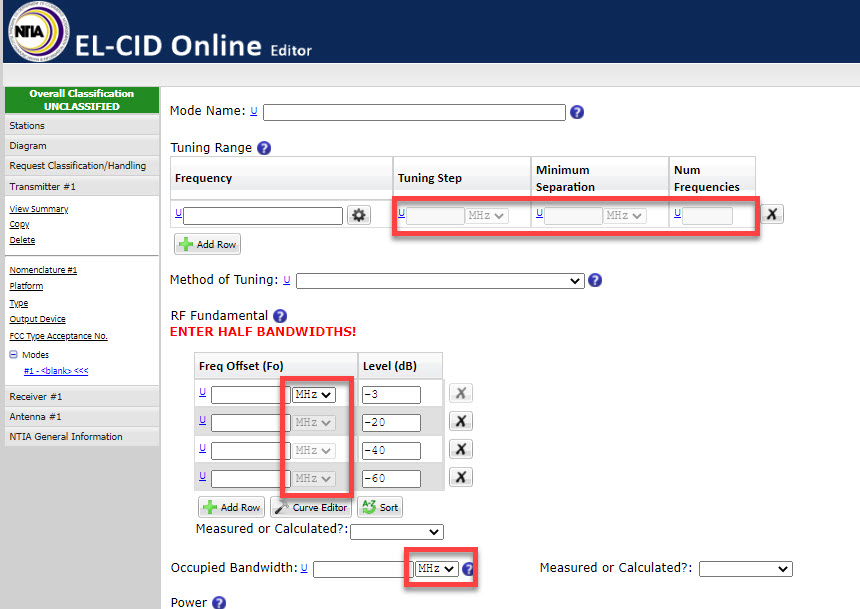Open Receiver #1 sidebar section
Screen dimensions: 860x609
click(x=82, y=397)
